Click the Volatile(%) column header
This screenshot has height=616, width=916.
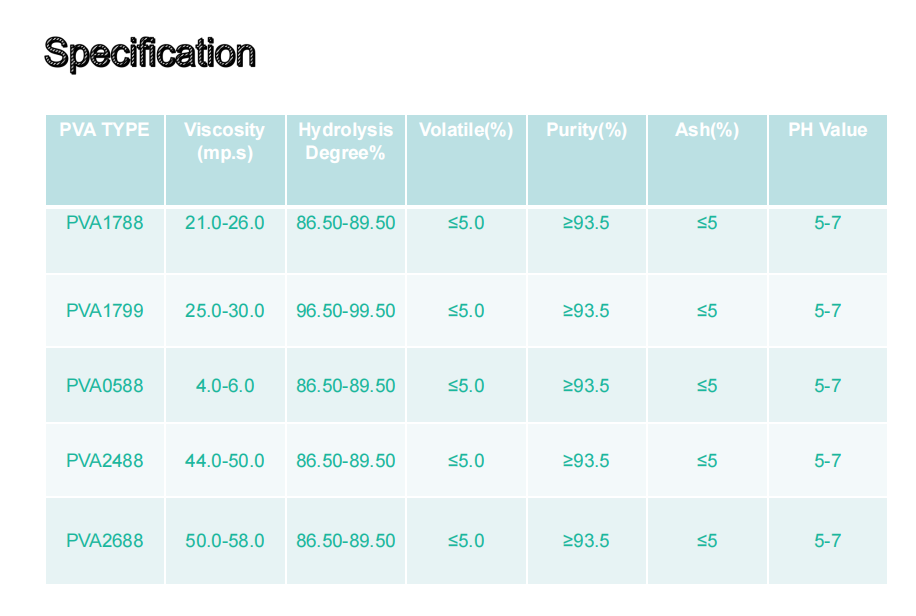click(x=466, y=130)
